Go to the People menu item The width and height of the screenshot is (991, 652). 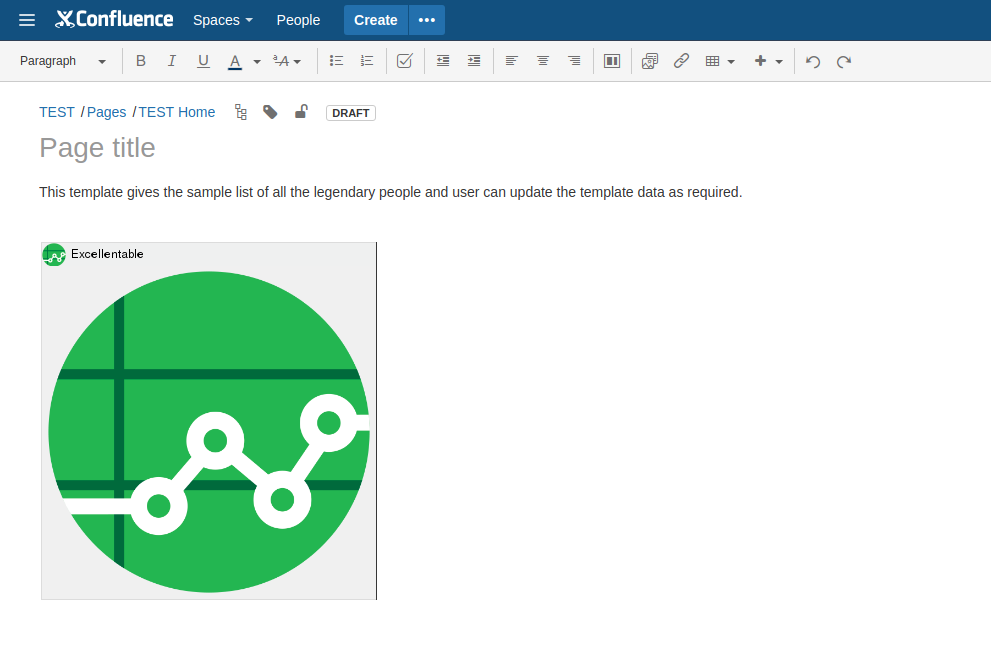click(298, 20)
